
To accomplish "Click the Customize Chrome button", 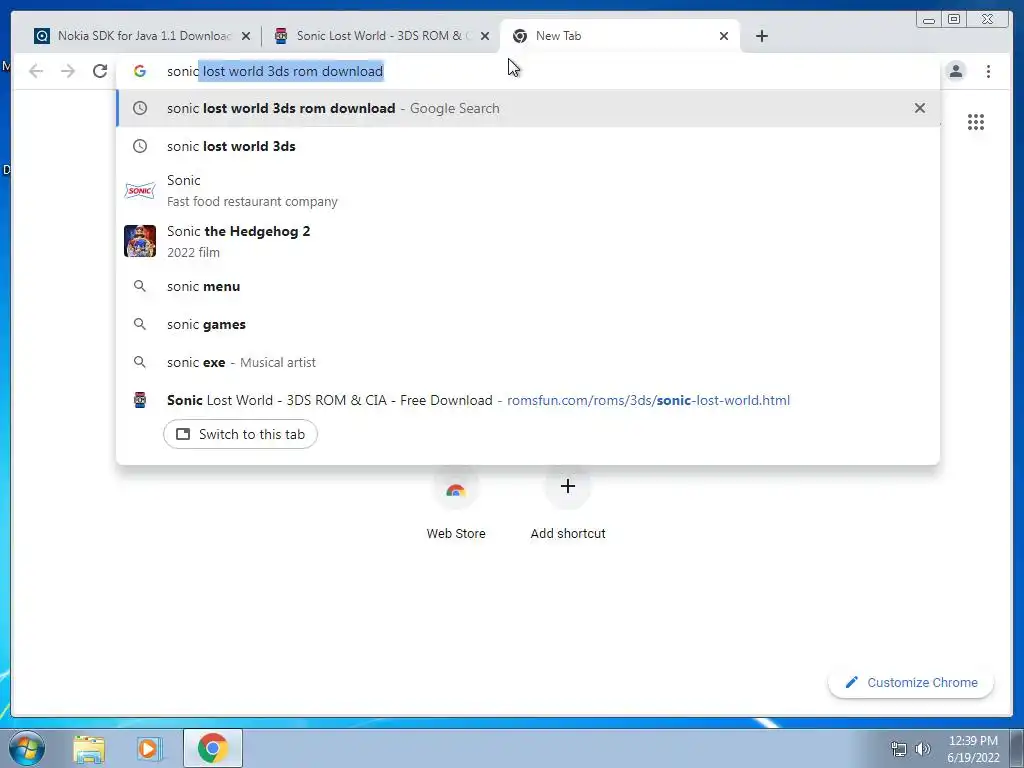I will (x=911, y=682).
